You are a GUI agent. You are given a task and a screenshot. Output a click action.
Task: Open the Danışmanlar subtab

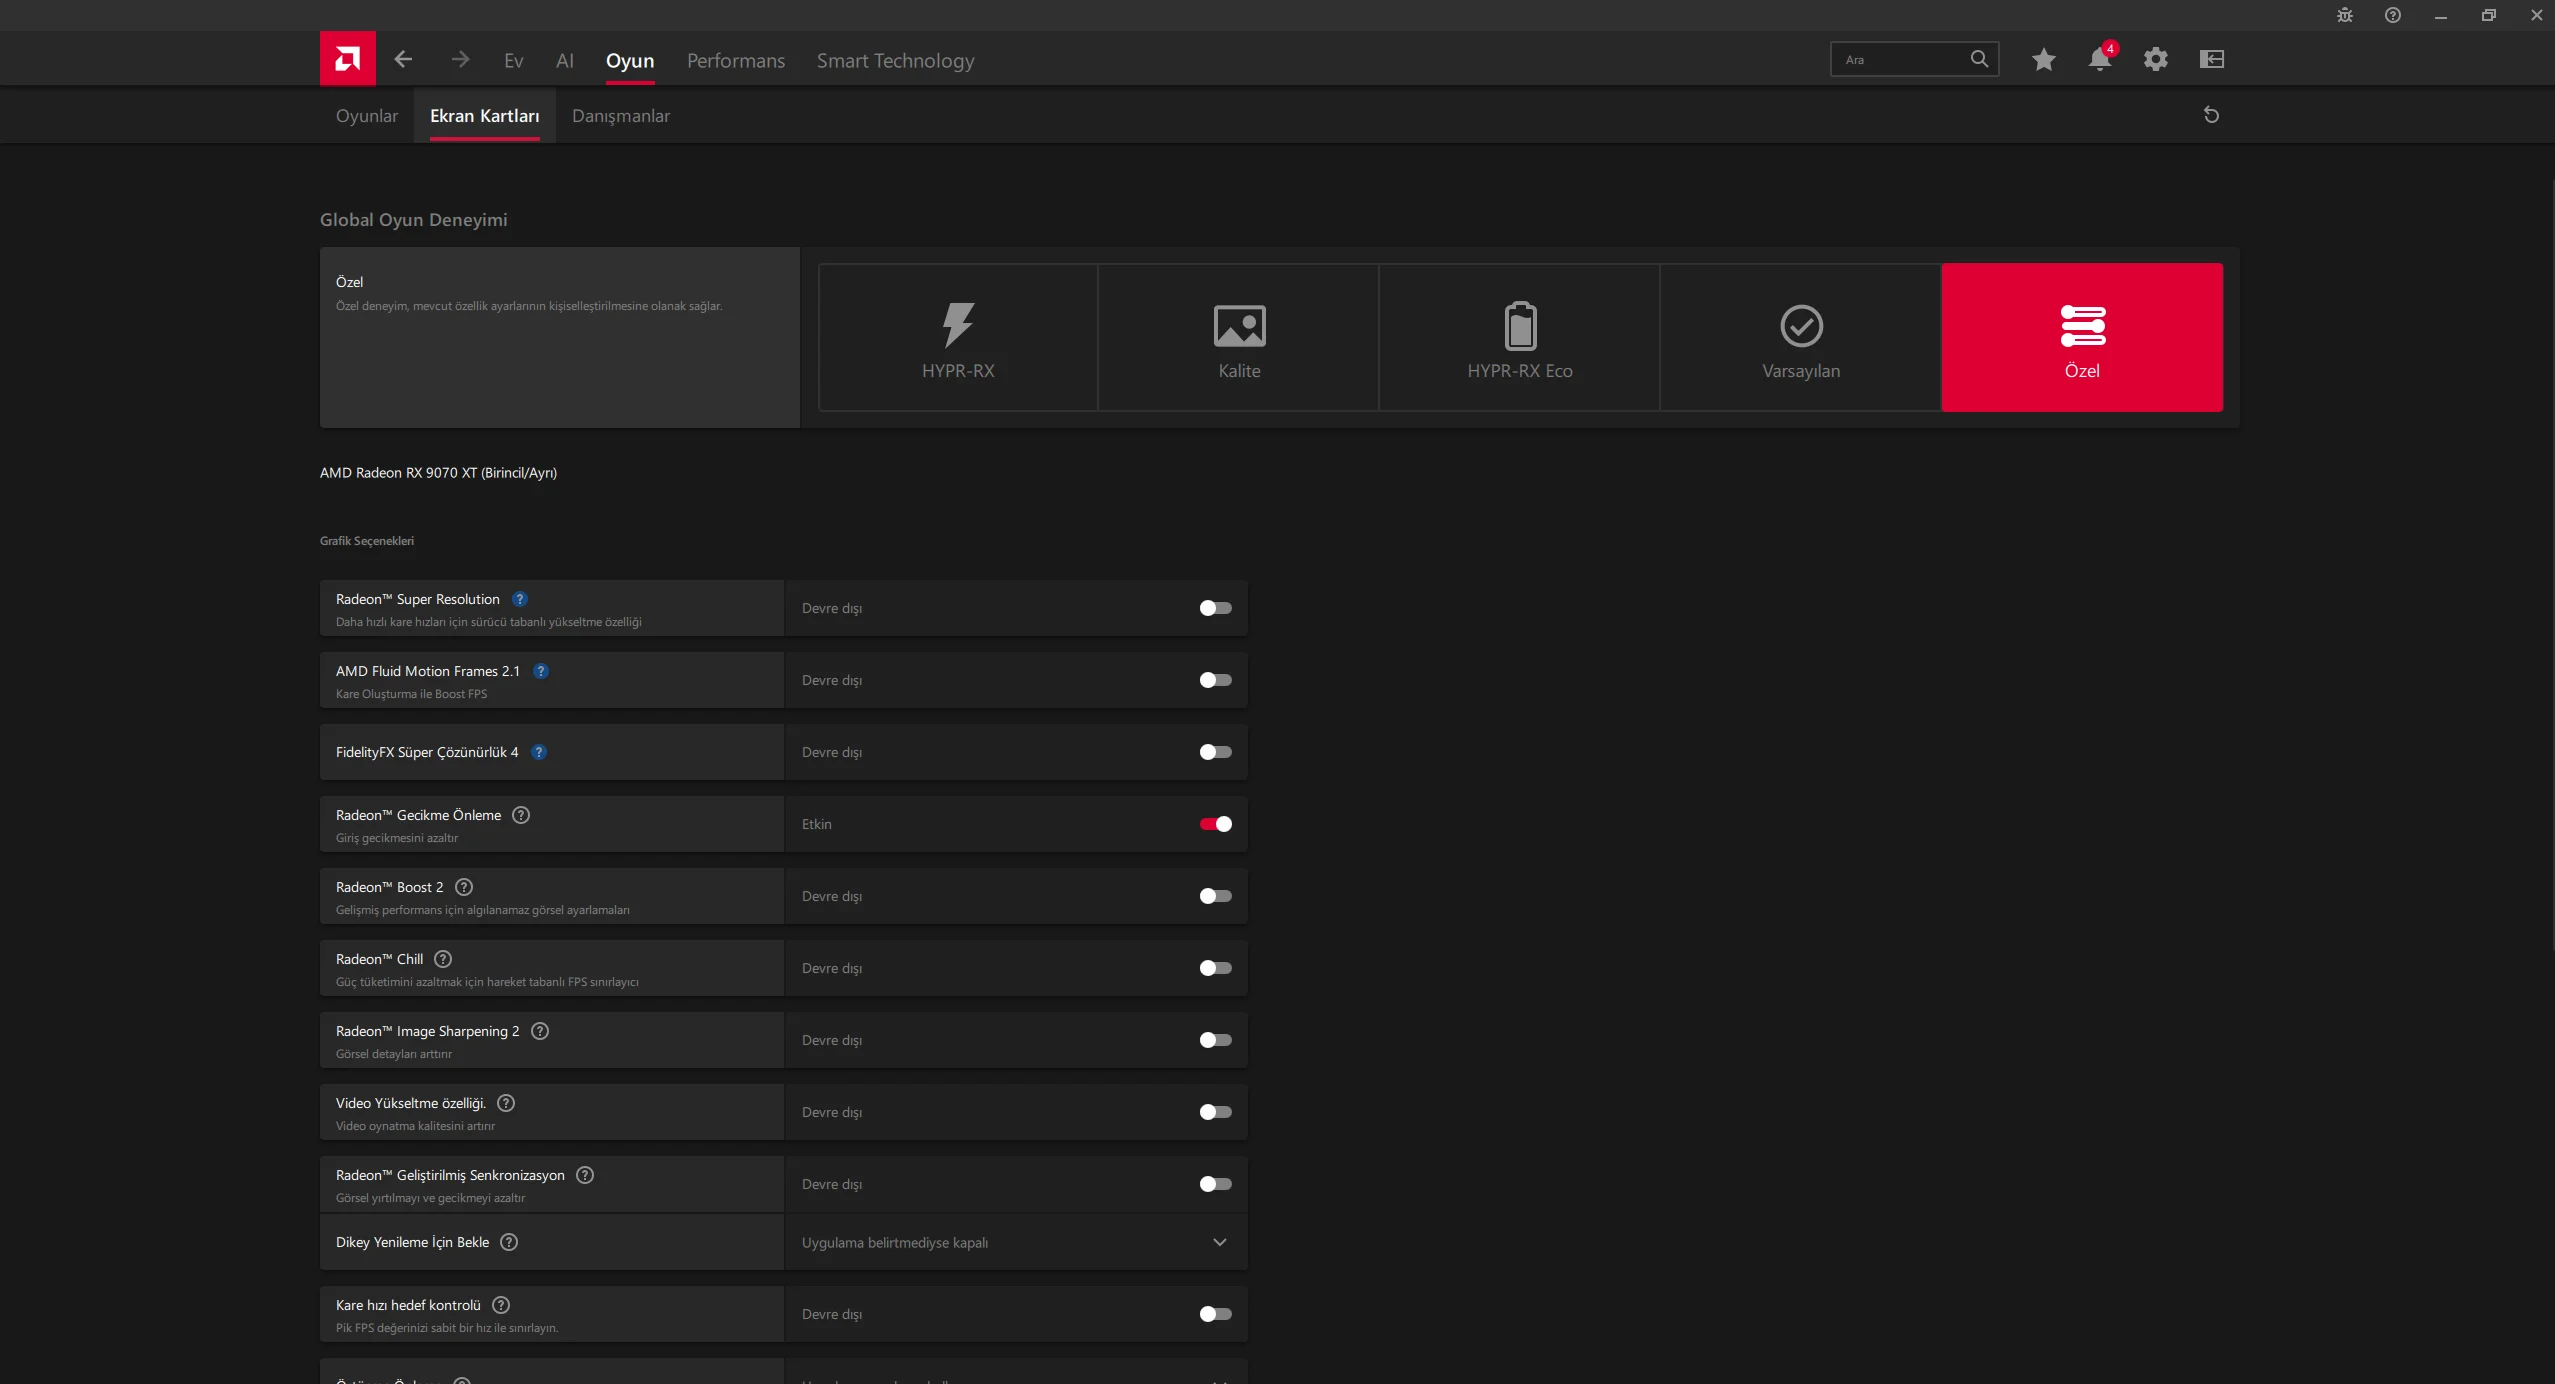click(621, 116)
